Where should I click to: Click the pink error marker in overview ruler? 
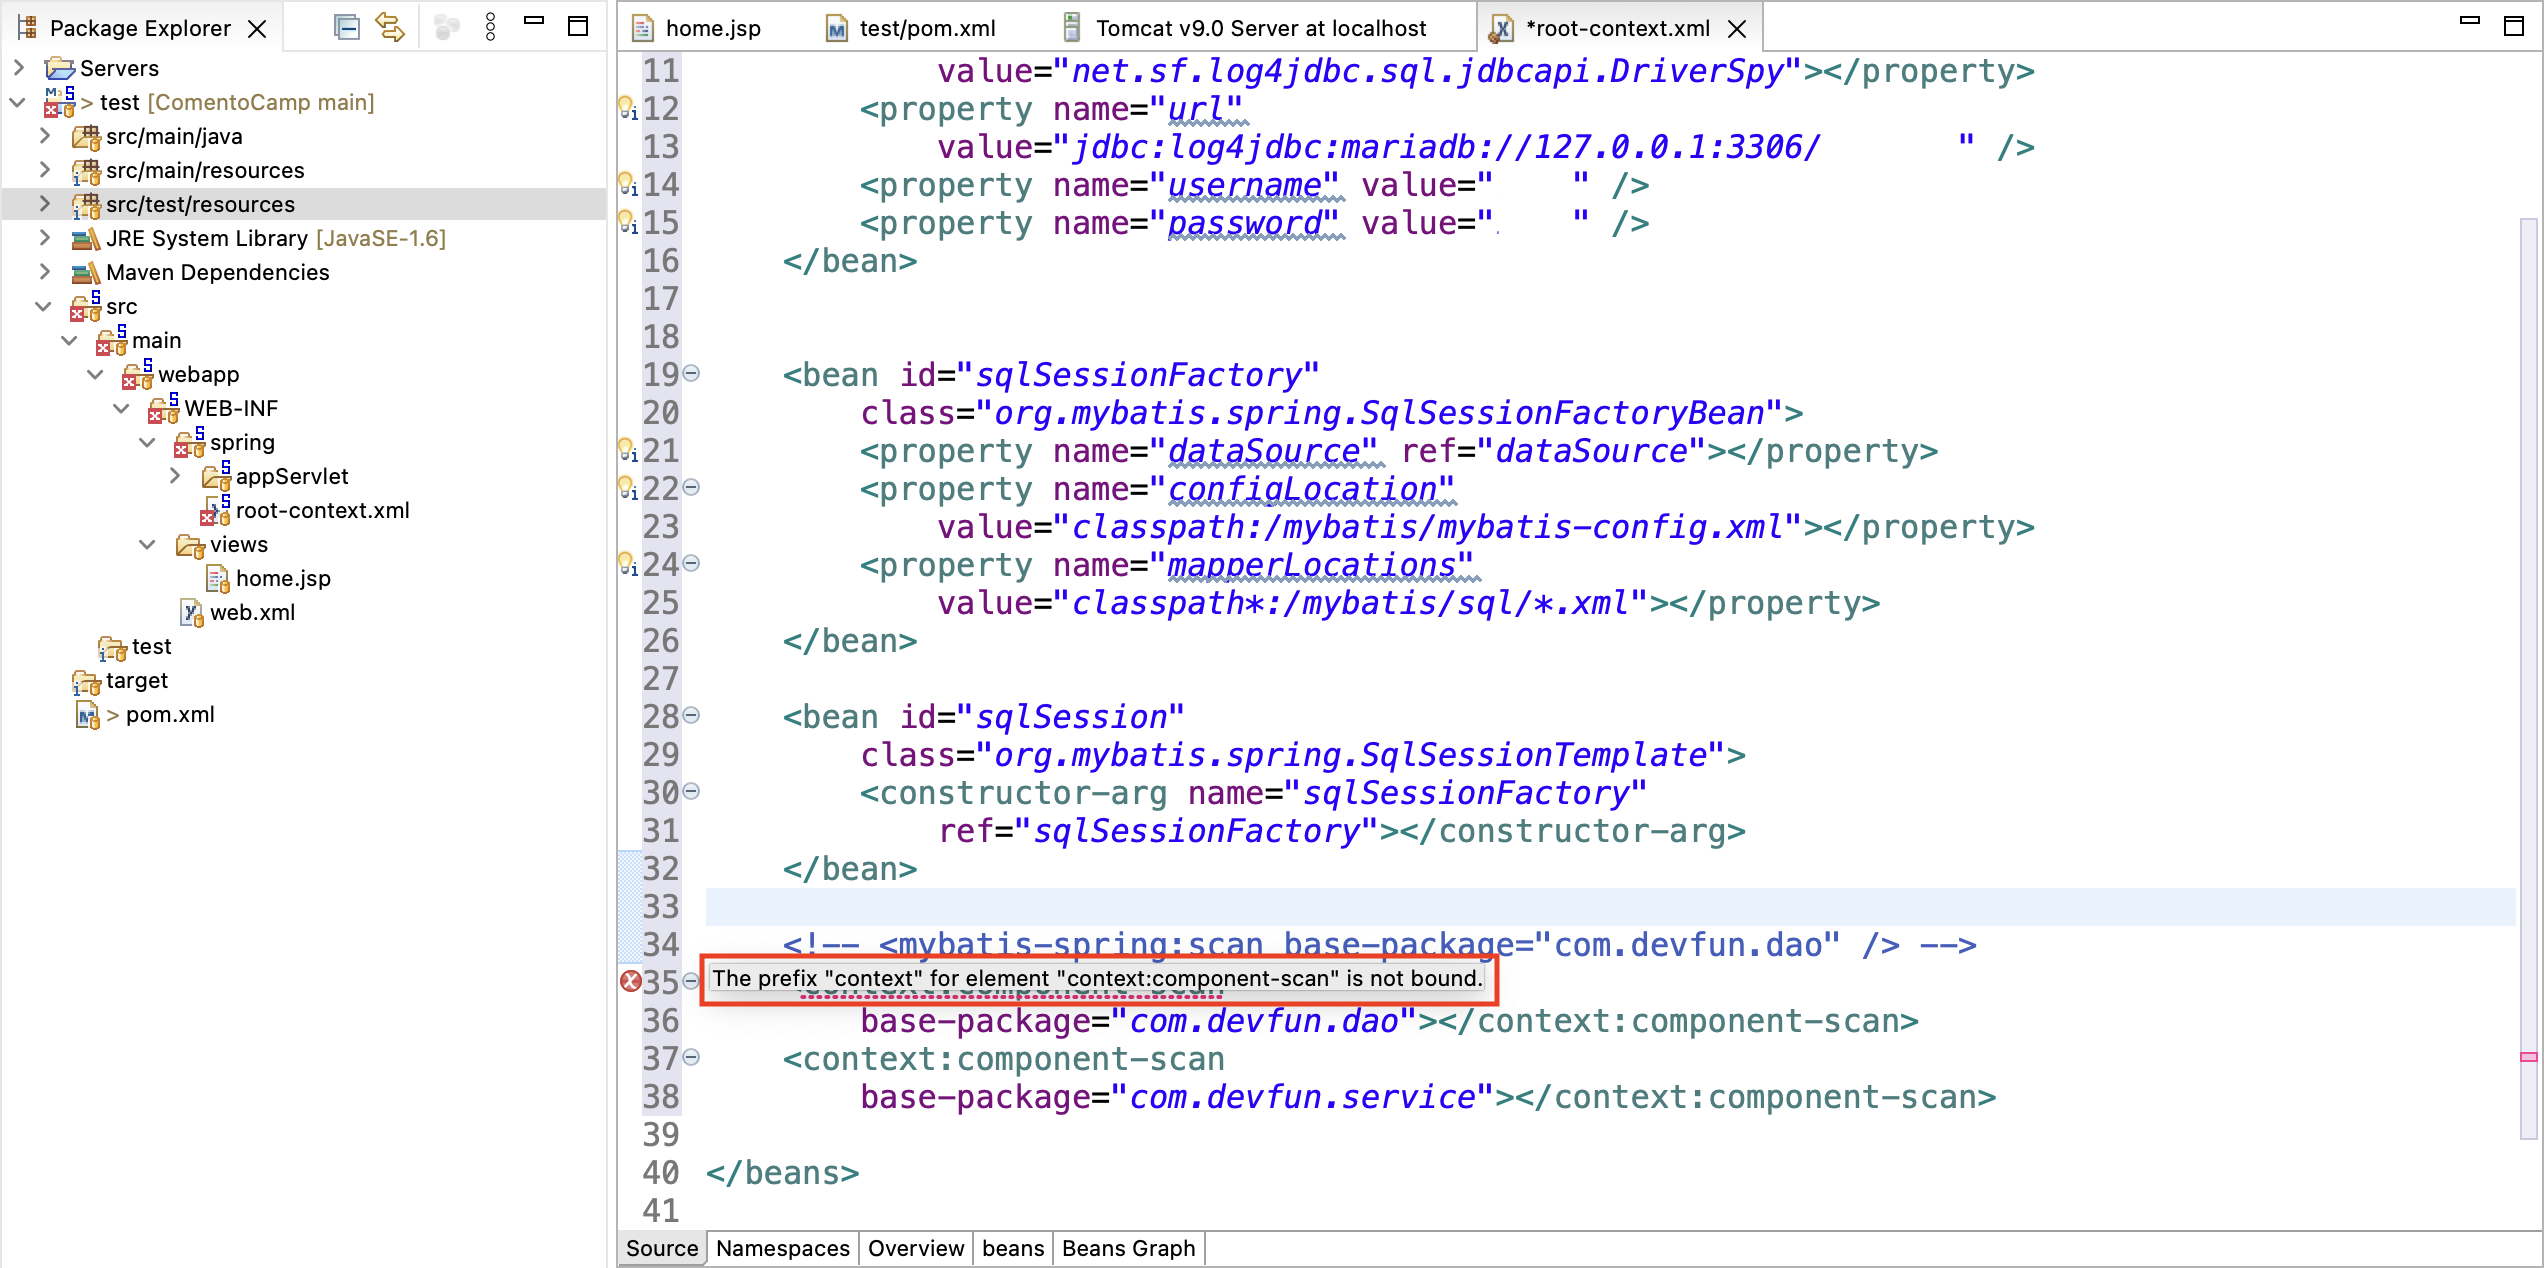2528,1057
